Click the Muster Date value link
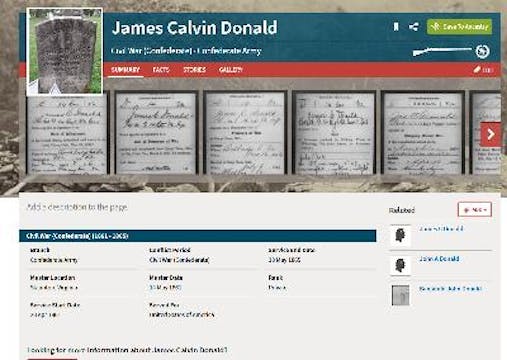The image size is (507, 360). [x=165, y=287]
